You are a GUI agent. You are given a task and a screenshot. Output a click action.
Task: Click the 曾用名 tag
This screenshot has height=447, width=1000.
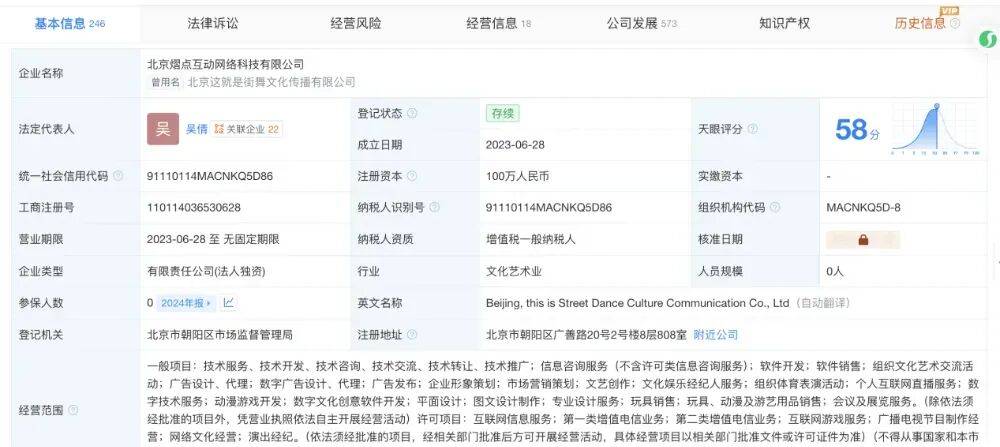[x=166, y=82]
